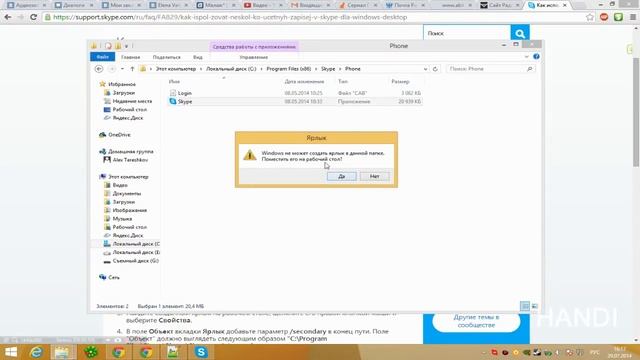
Task: Click Skype breadcrumb segment in address bar
Action: [328, 69]
